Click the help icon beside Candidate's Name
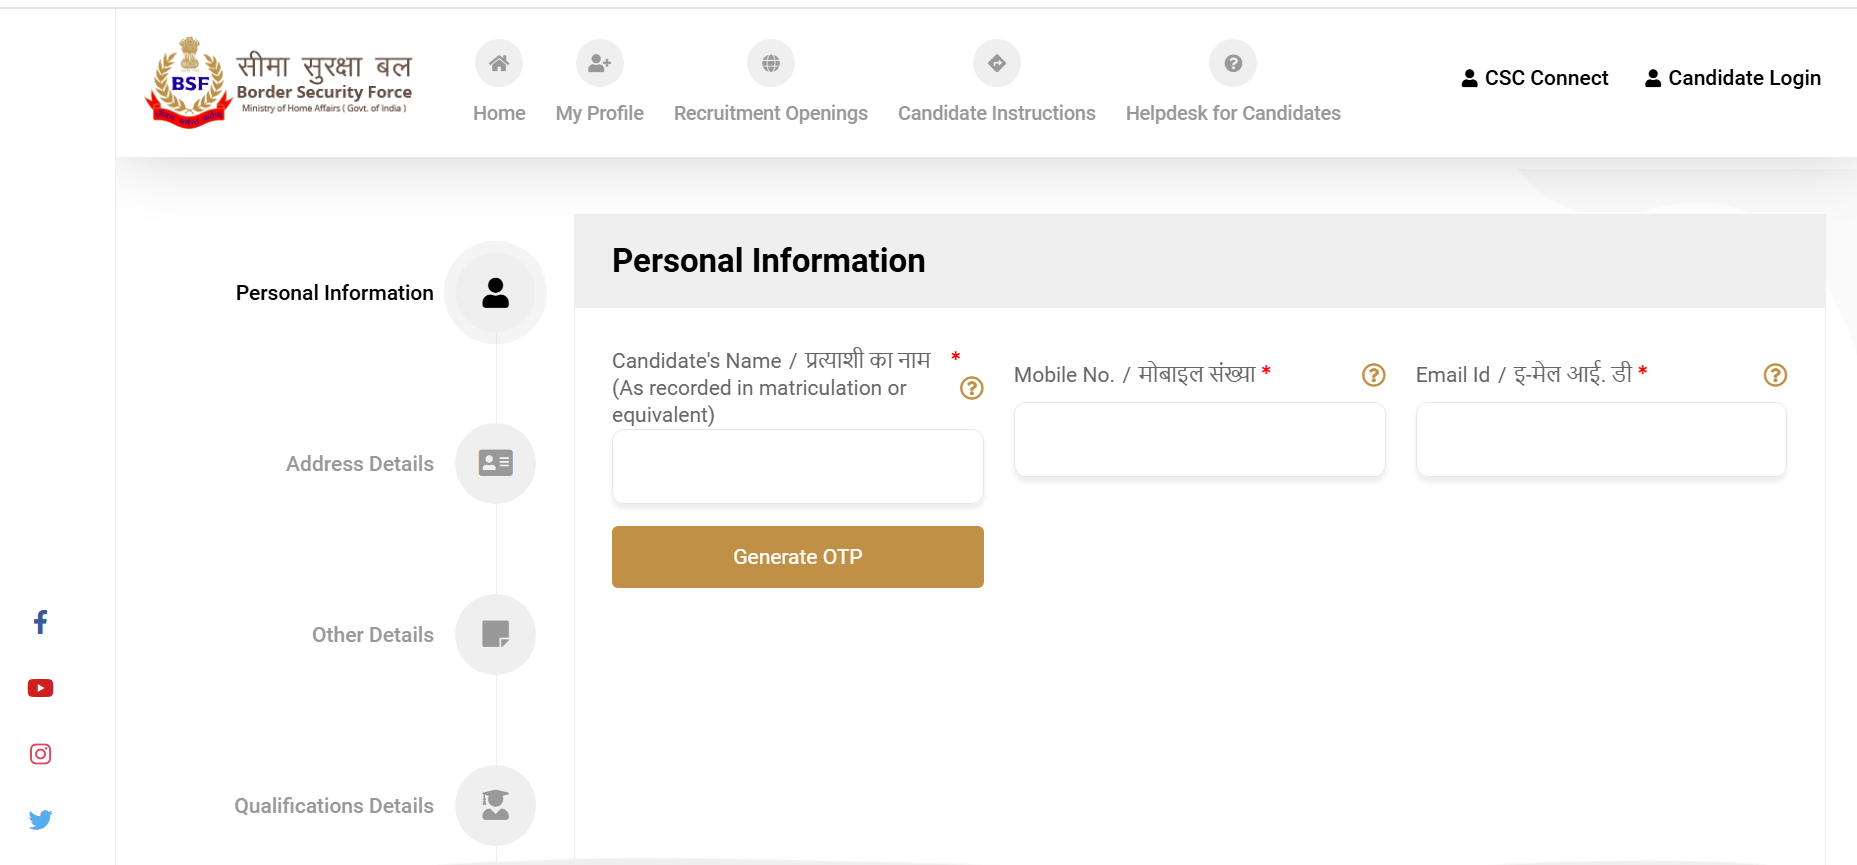This screenshot has width=1857, height=865. pos(972,388)
